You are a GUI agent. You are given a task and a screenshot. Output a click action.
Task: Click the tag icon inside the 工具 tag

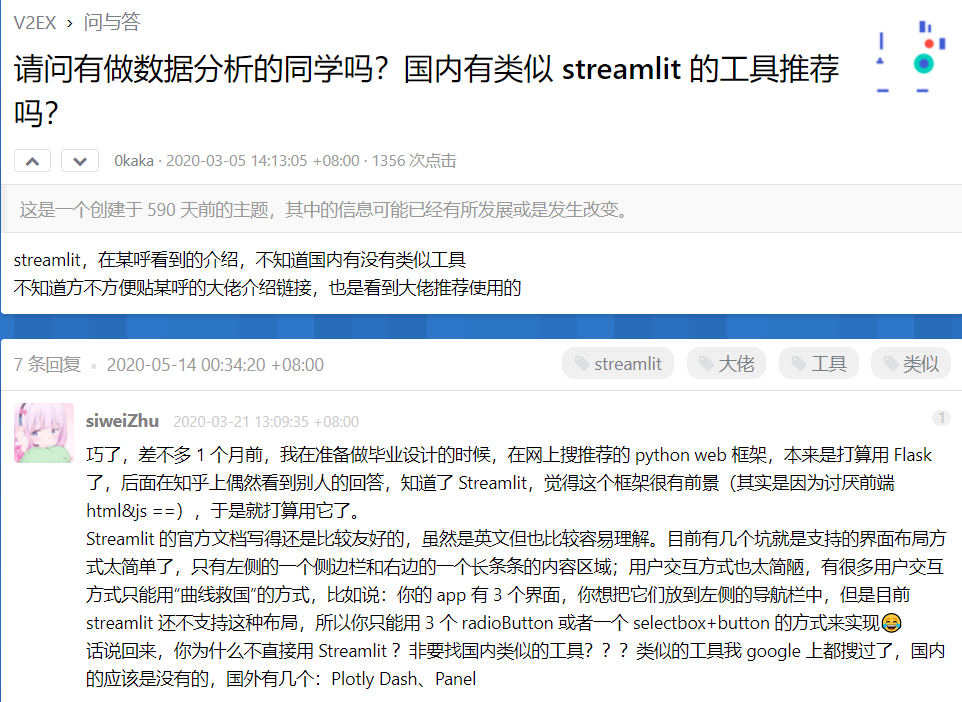click(x=798, y=364)
